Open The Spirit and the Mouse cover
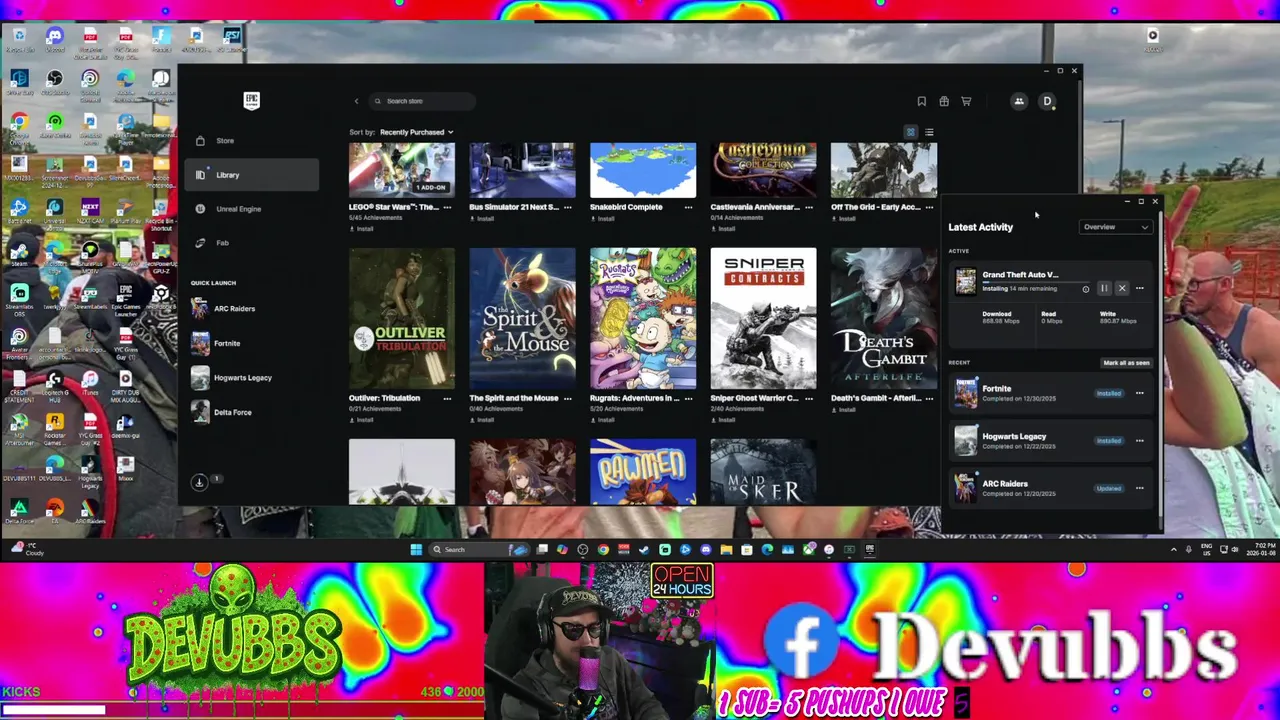The width and height of the screenshot is (1280, 720). 522,319
